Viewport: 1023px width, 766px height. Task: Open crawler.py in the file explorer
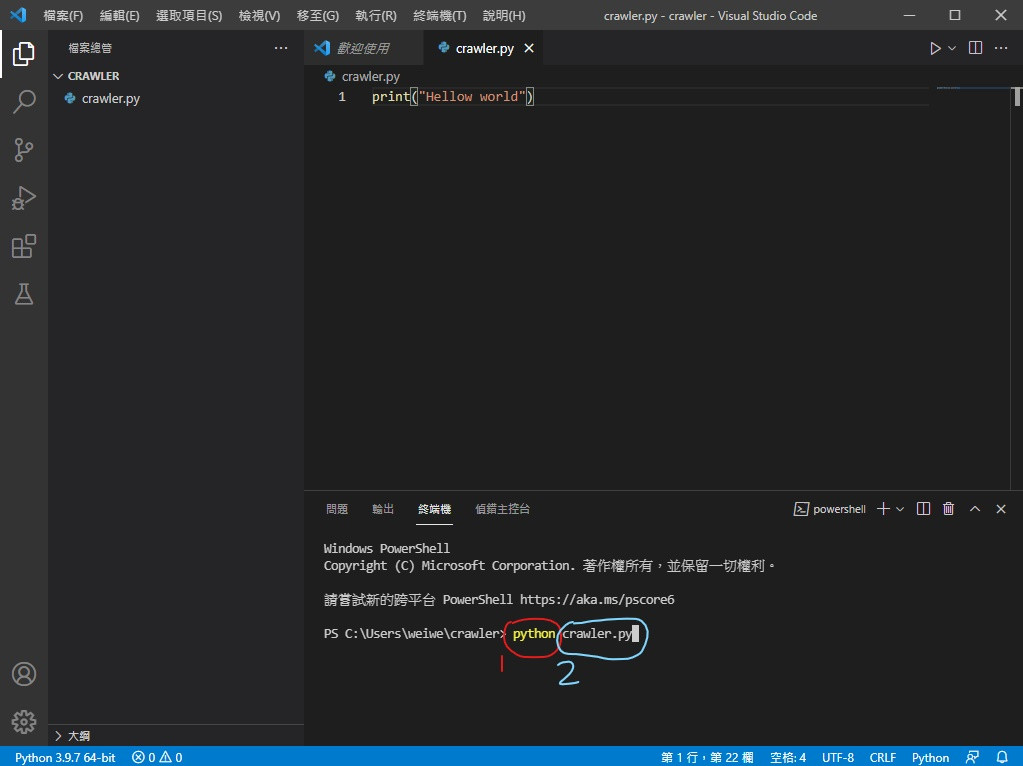pos(110,99)
